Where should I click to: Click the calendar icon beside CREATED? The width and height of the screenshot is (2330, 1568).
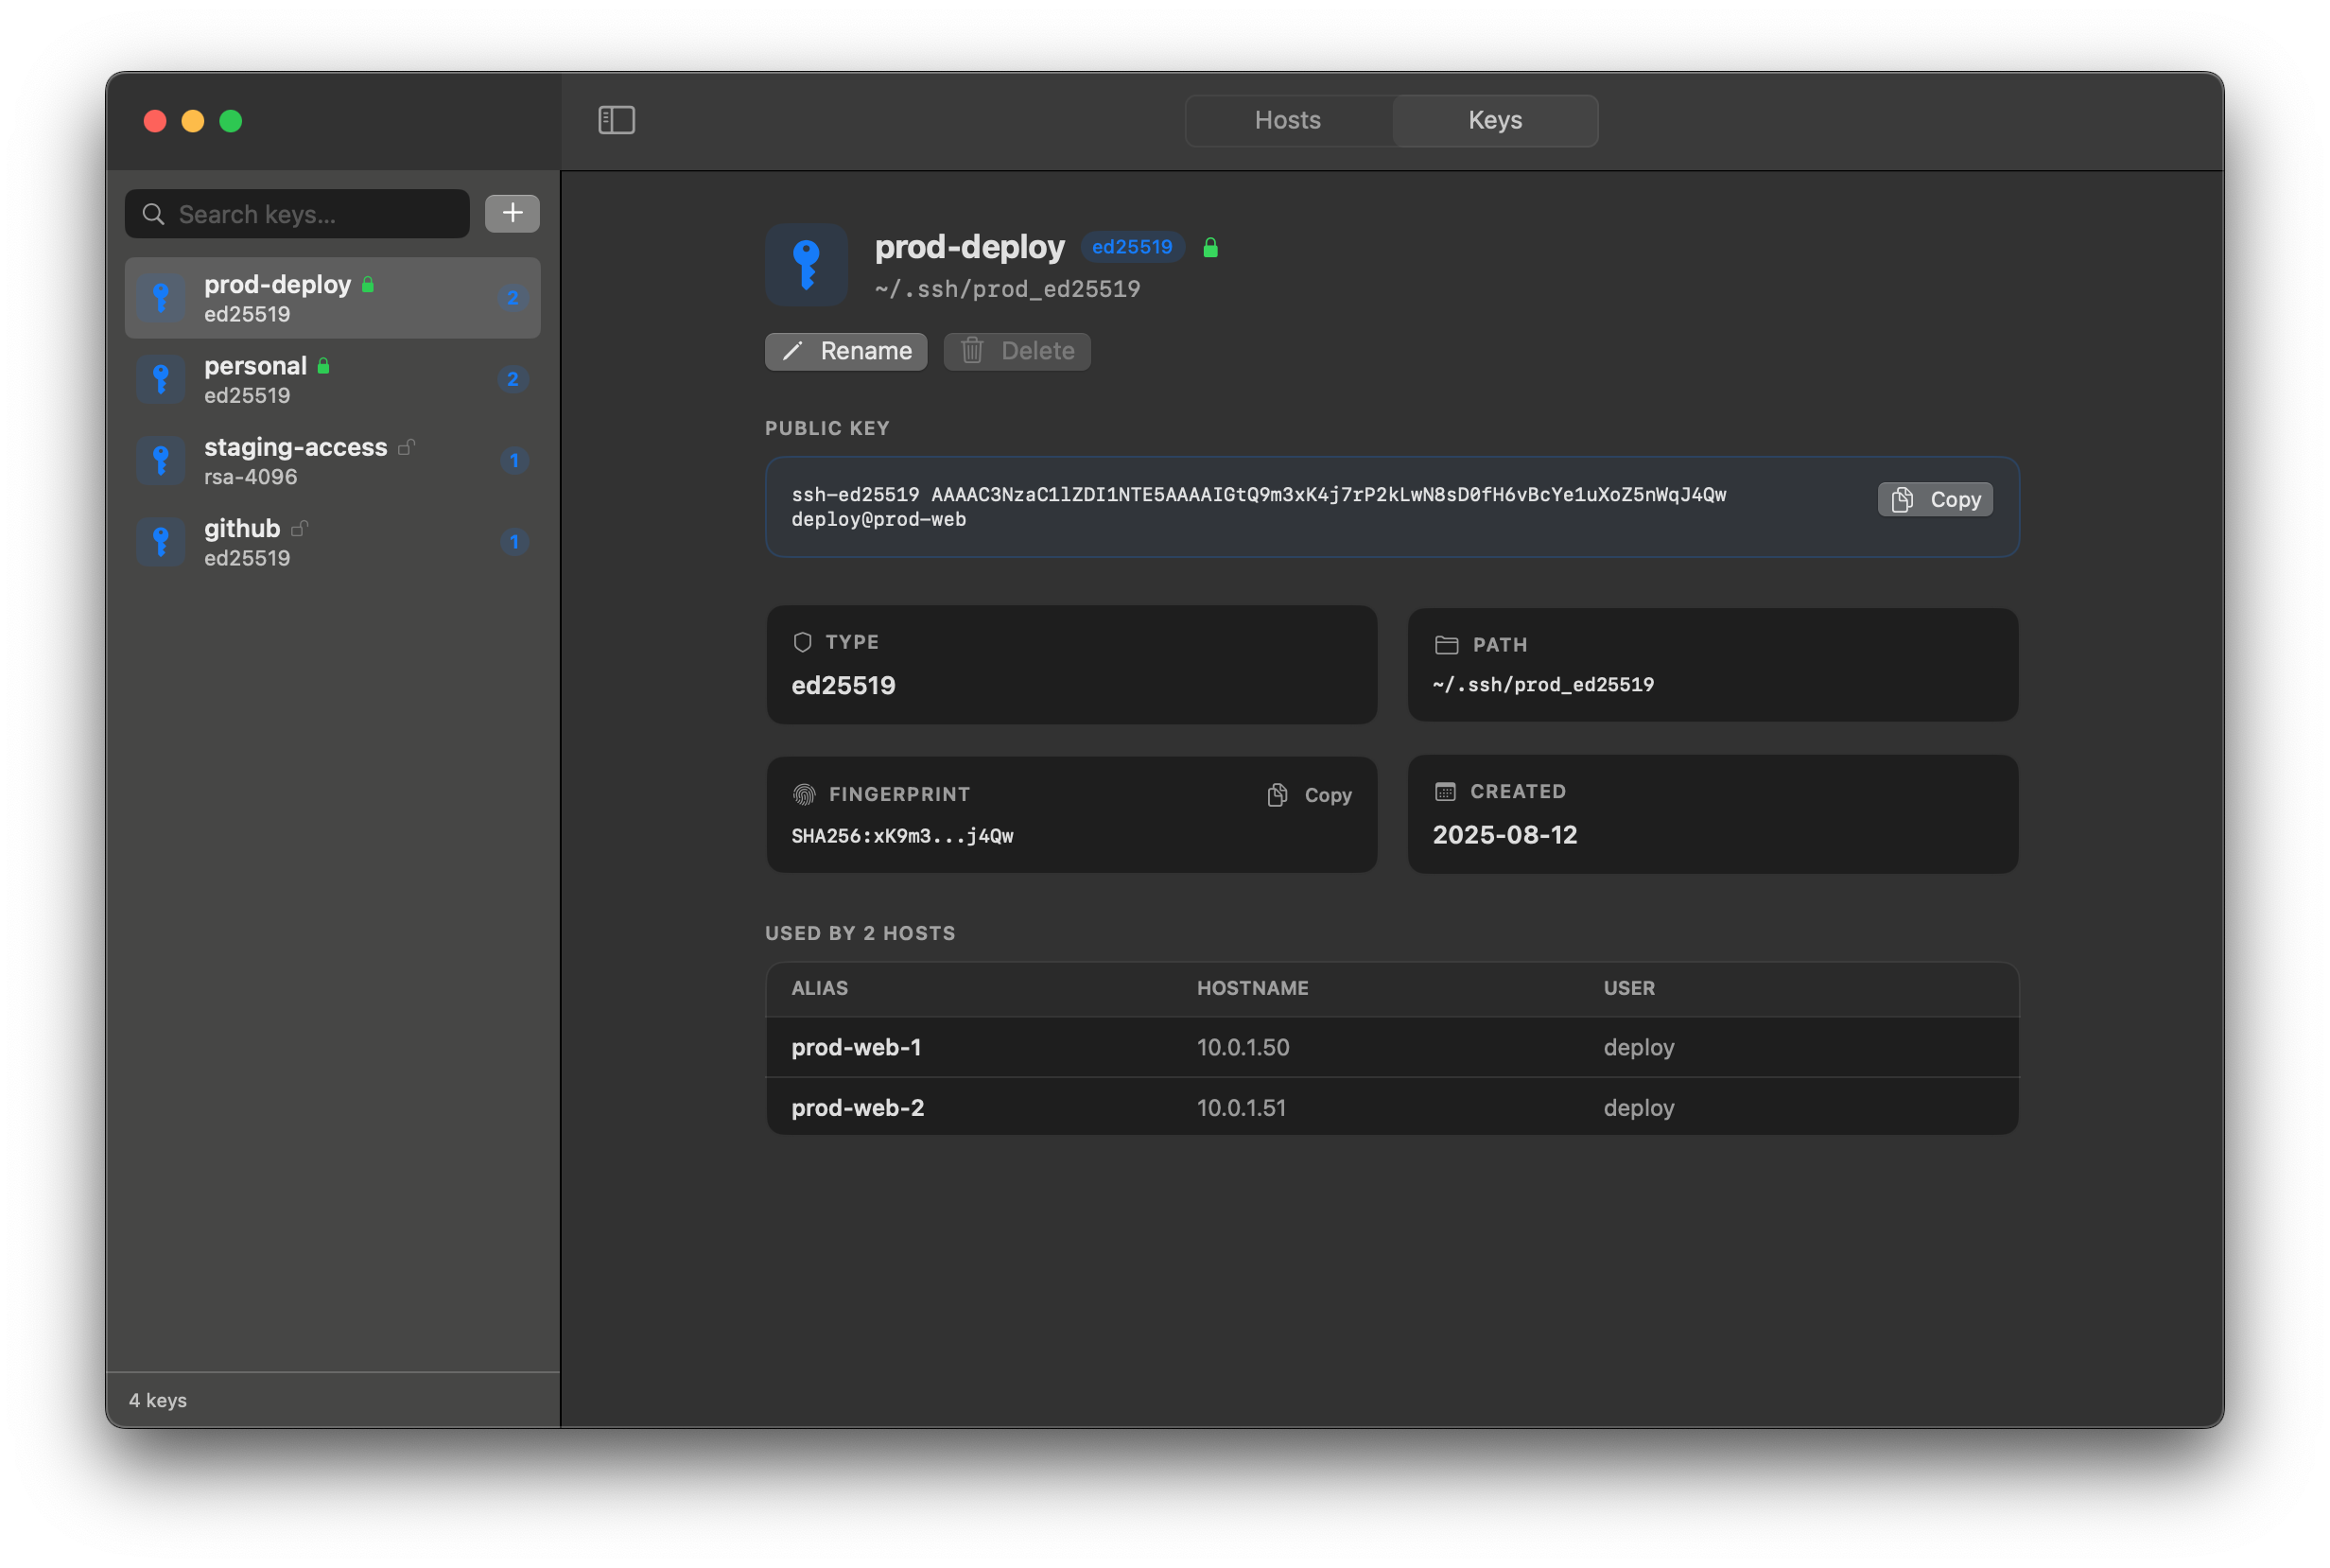[1445, 792]
